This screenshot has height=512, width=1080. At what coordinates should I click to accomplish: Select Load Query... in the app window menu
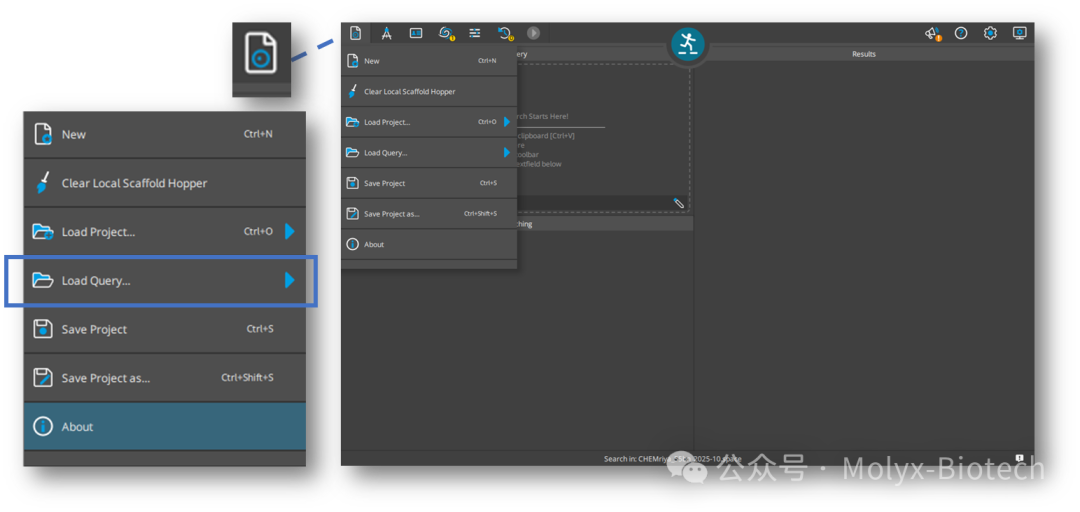(429, 152)
